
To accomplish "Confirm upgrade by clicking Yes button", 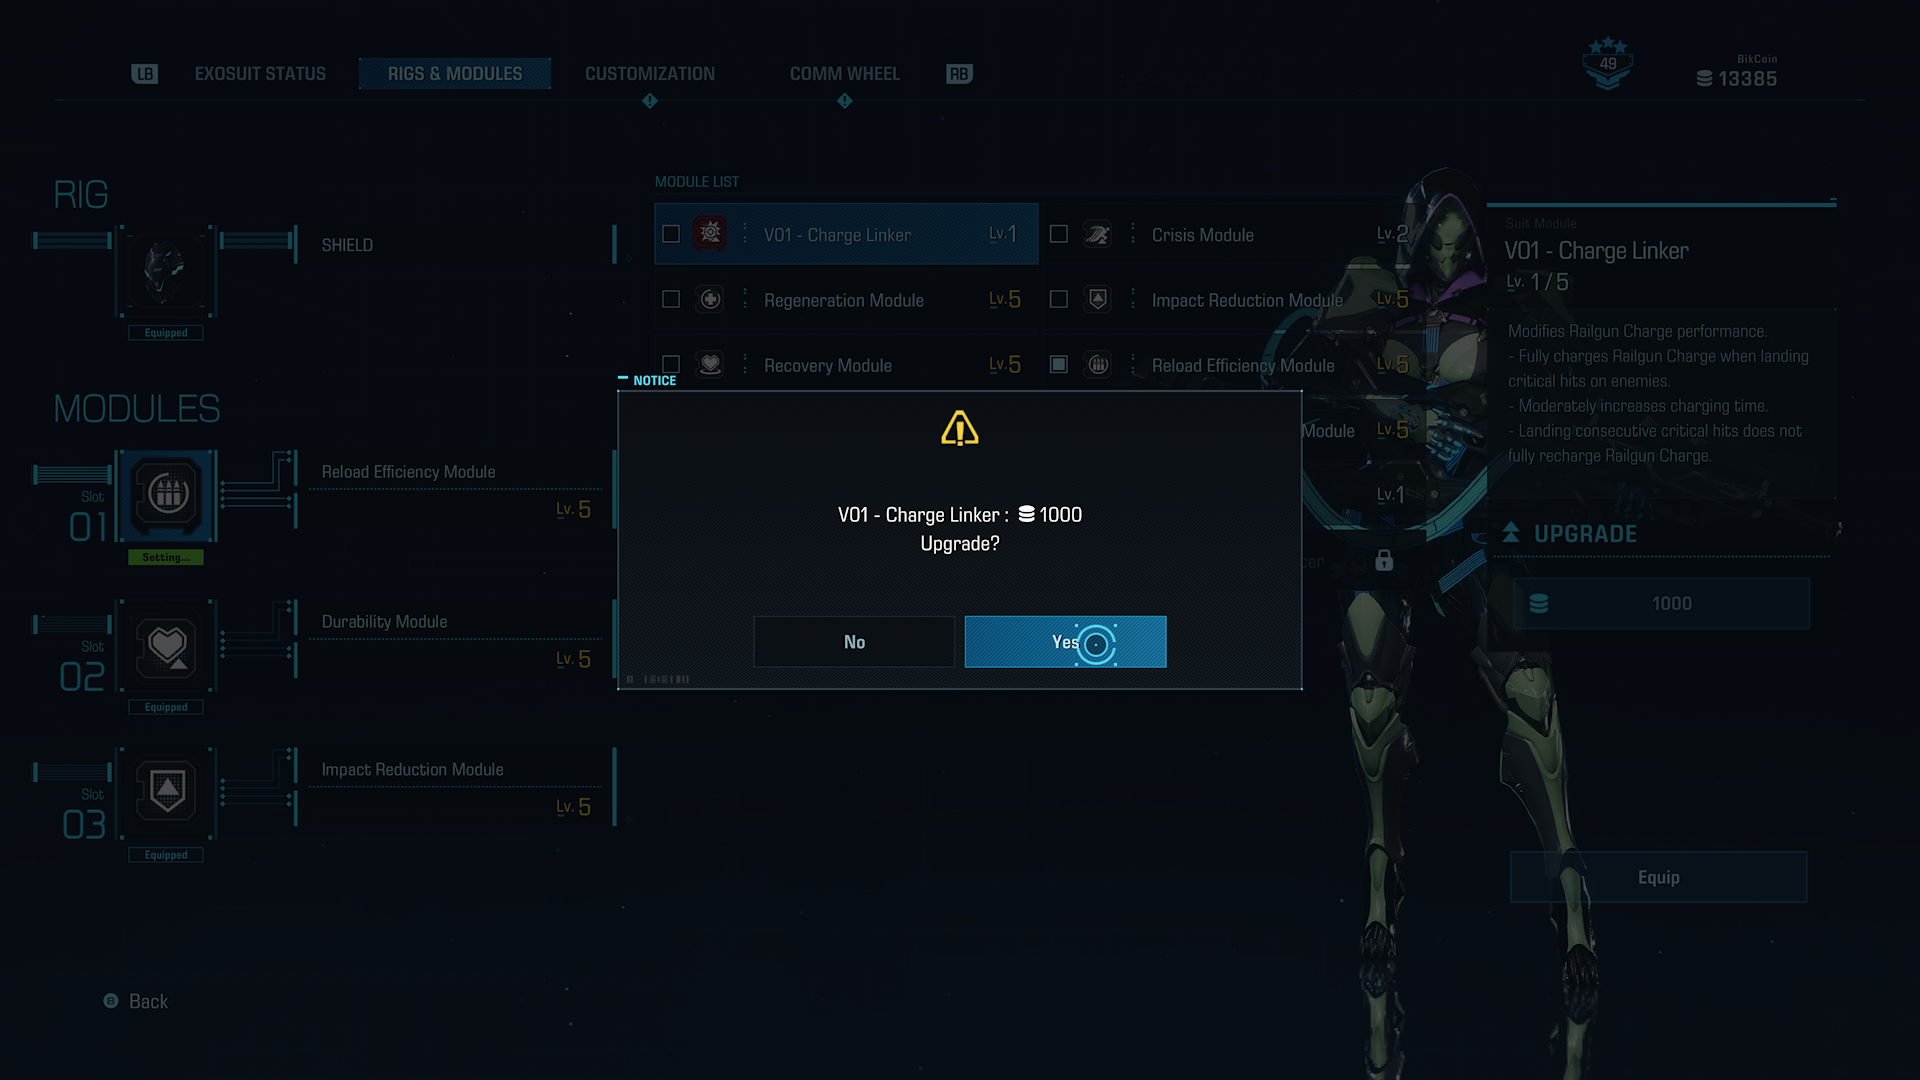I will pyautogui.click(x=1065, y=641).
